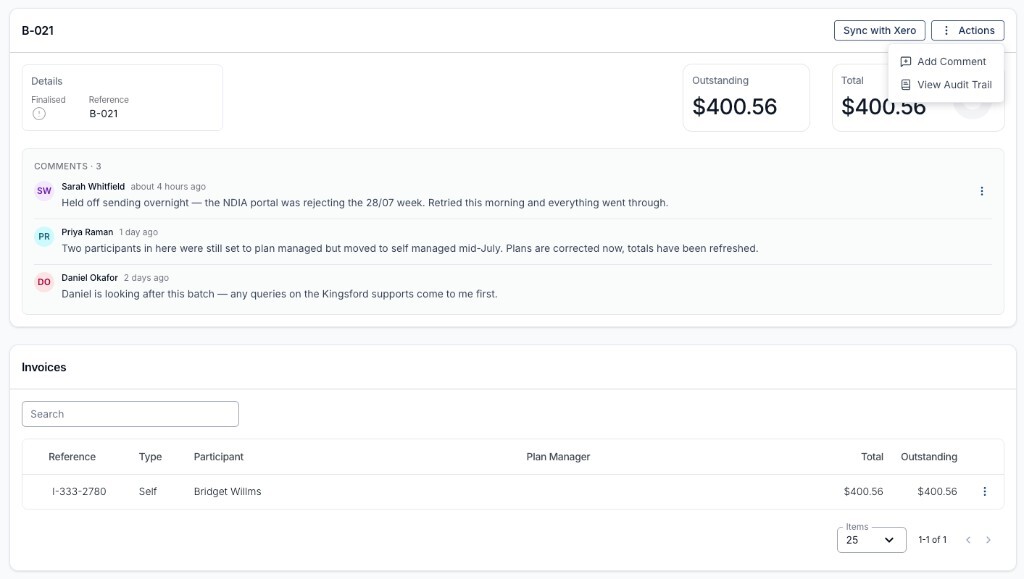Click the SW avatar of Sarah Whitfield

(x=44, y=191)
